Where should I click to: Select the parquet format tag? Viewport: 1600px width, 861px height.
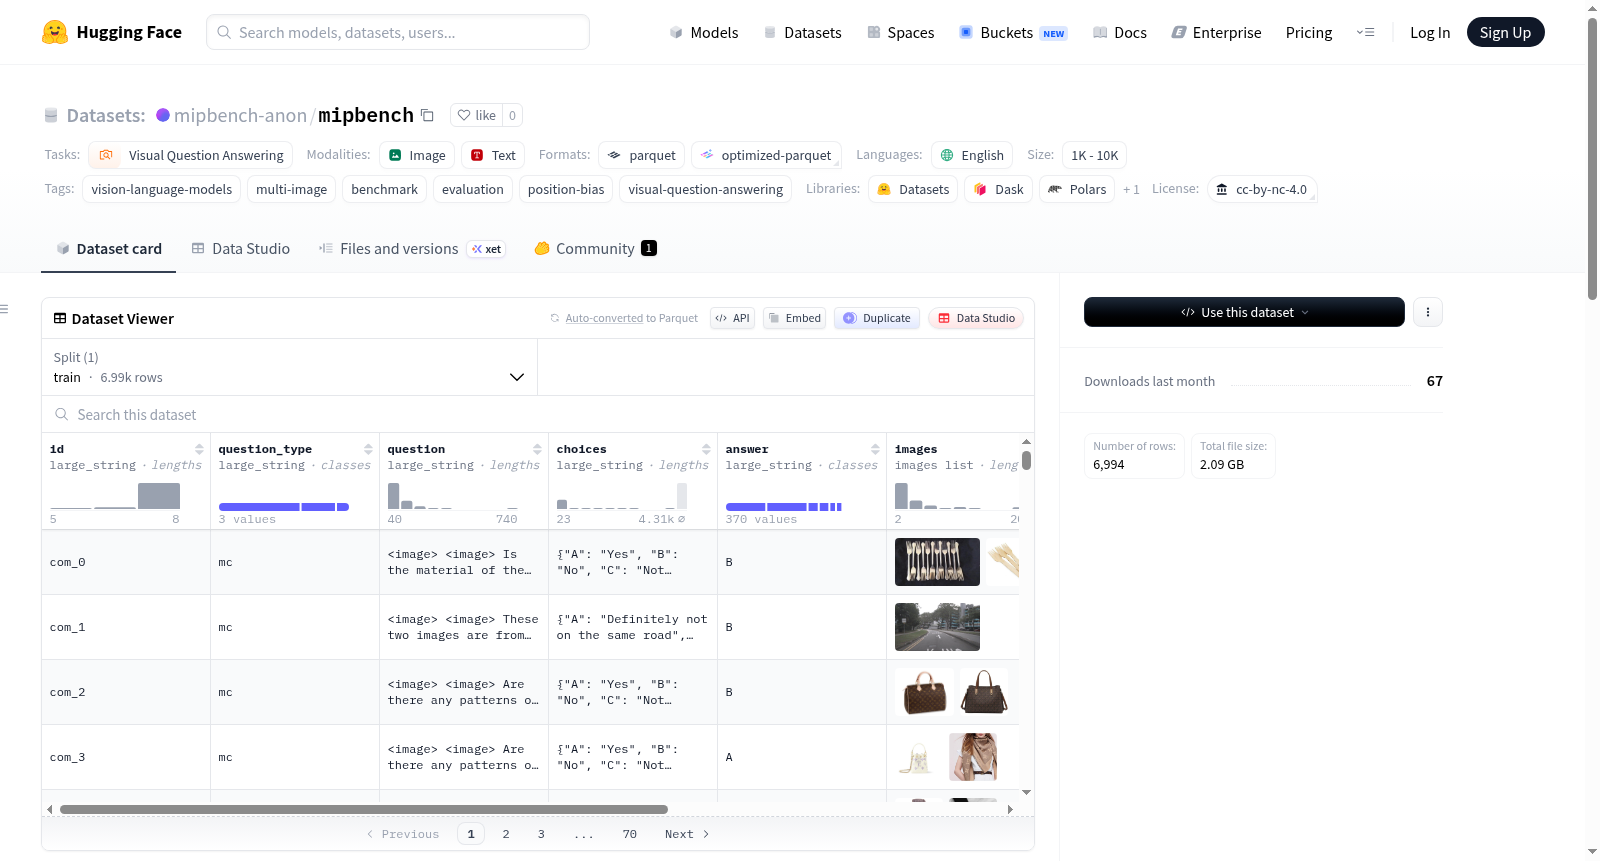(642, 155)
